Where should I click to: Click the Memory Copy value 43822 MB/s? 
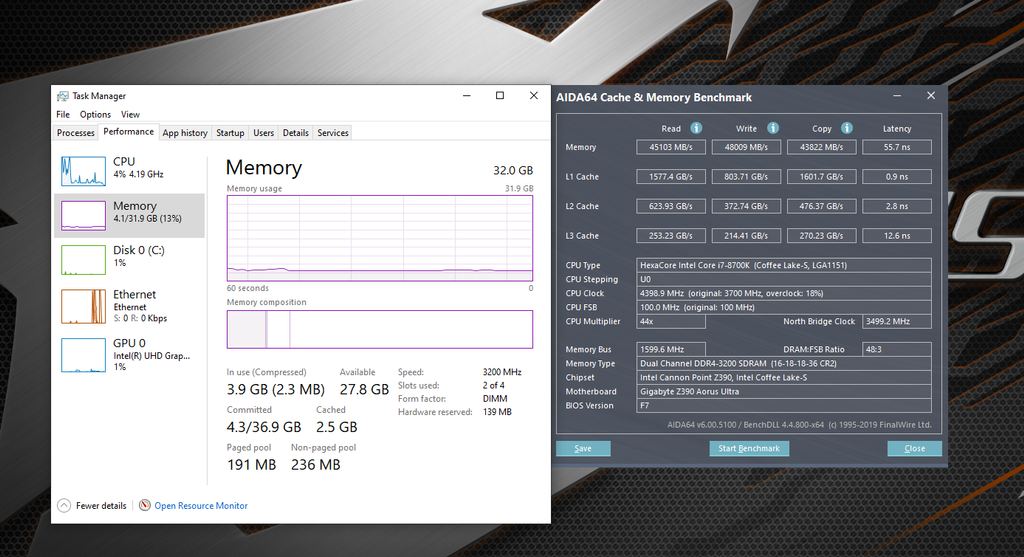tap(822, 147)
